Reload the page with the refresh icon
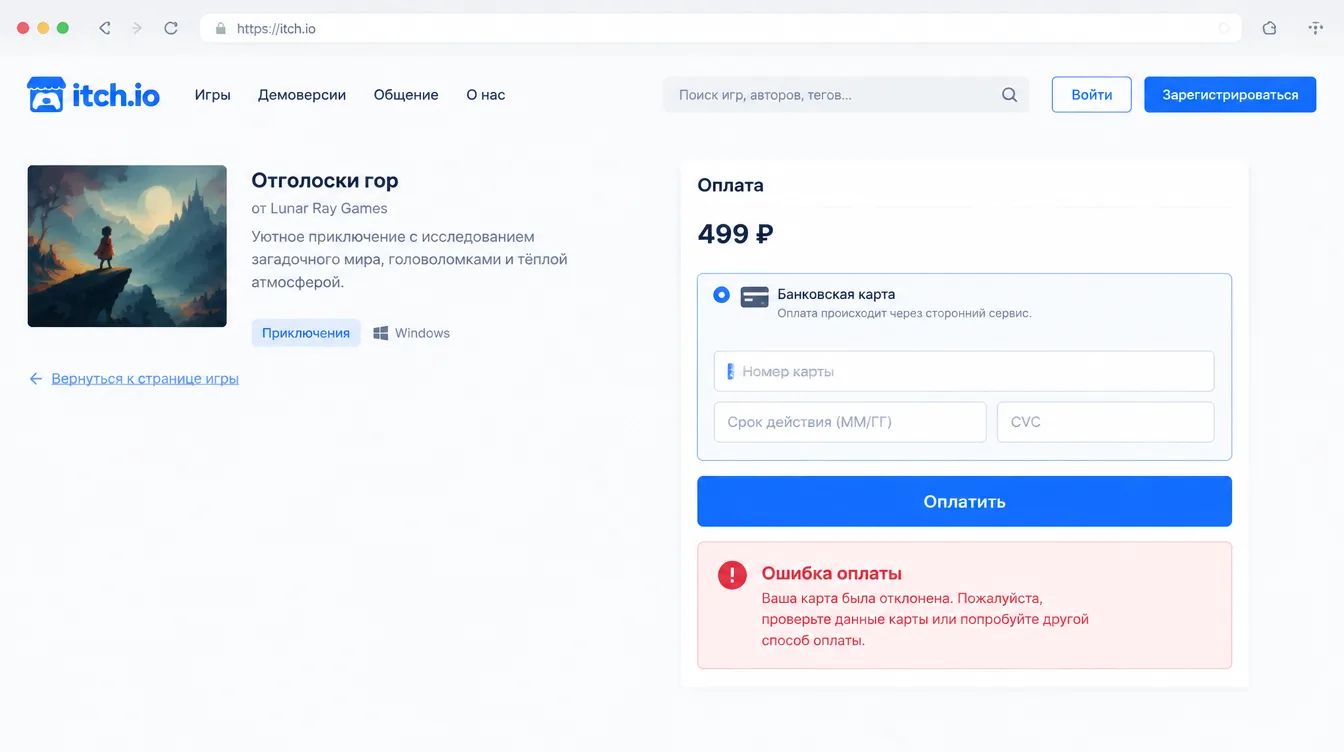The image size is (1344, 752). pos(171,28)
